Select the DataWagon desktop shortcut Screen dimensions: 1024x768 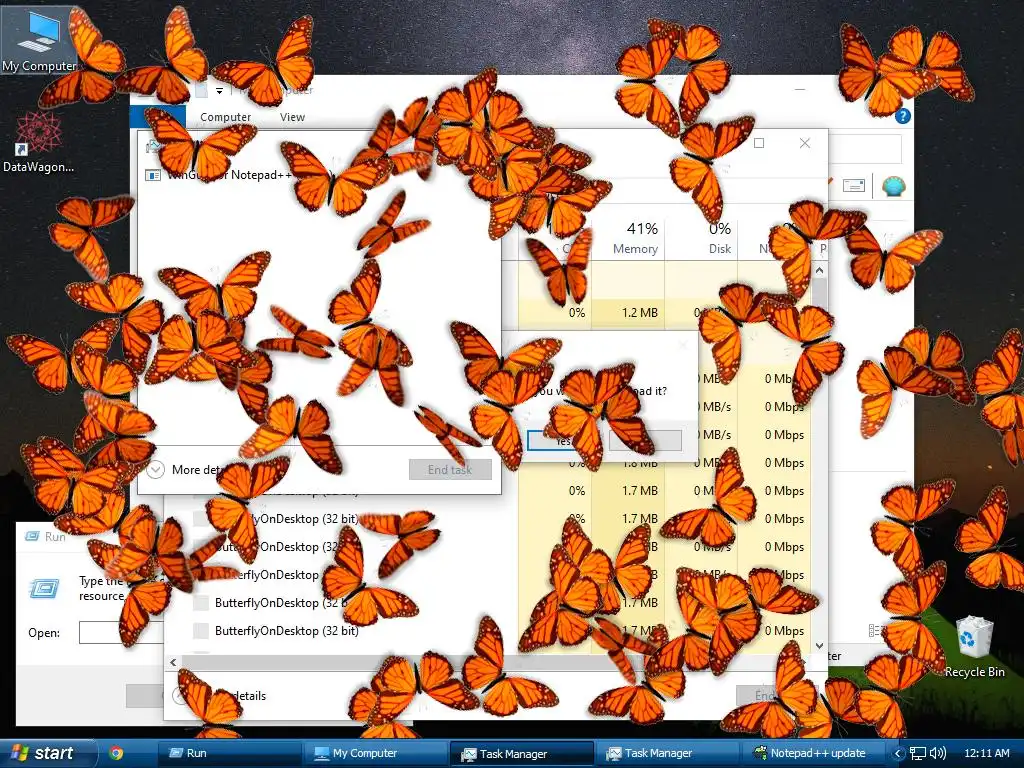click(x=38, y=143)
